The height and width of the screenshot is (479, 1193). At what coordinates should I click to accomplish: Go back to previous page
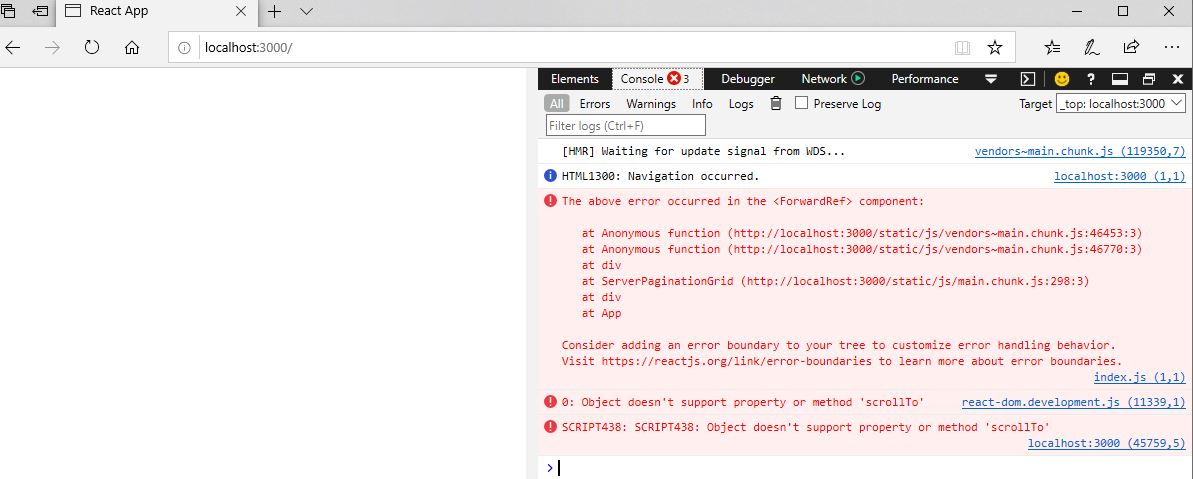tap(13, 48)
